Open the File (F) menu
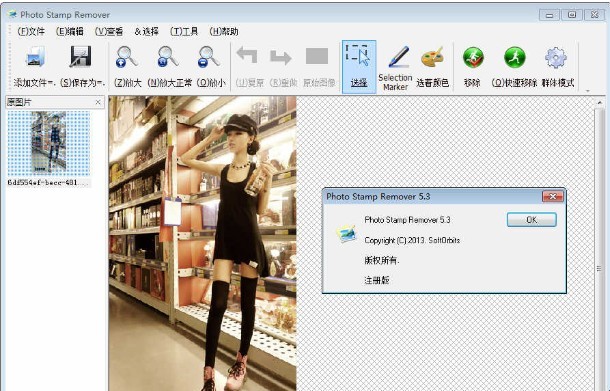The height and width of the screenshot is (391, 610). [x=31, y=32]
